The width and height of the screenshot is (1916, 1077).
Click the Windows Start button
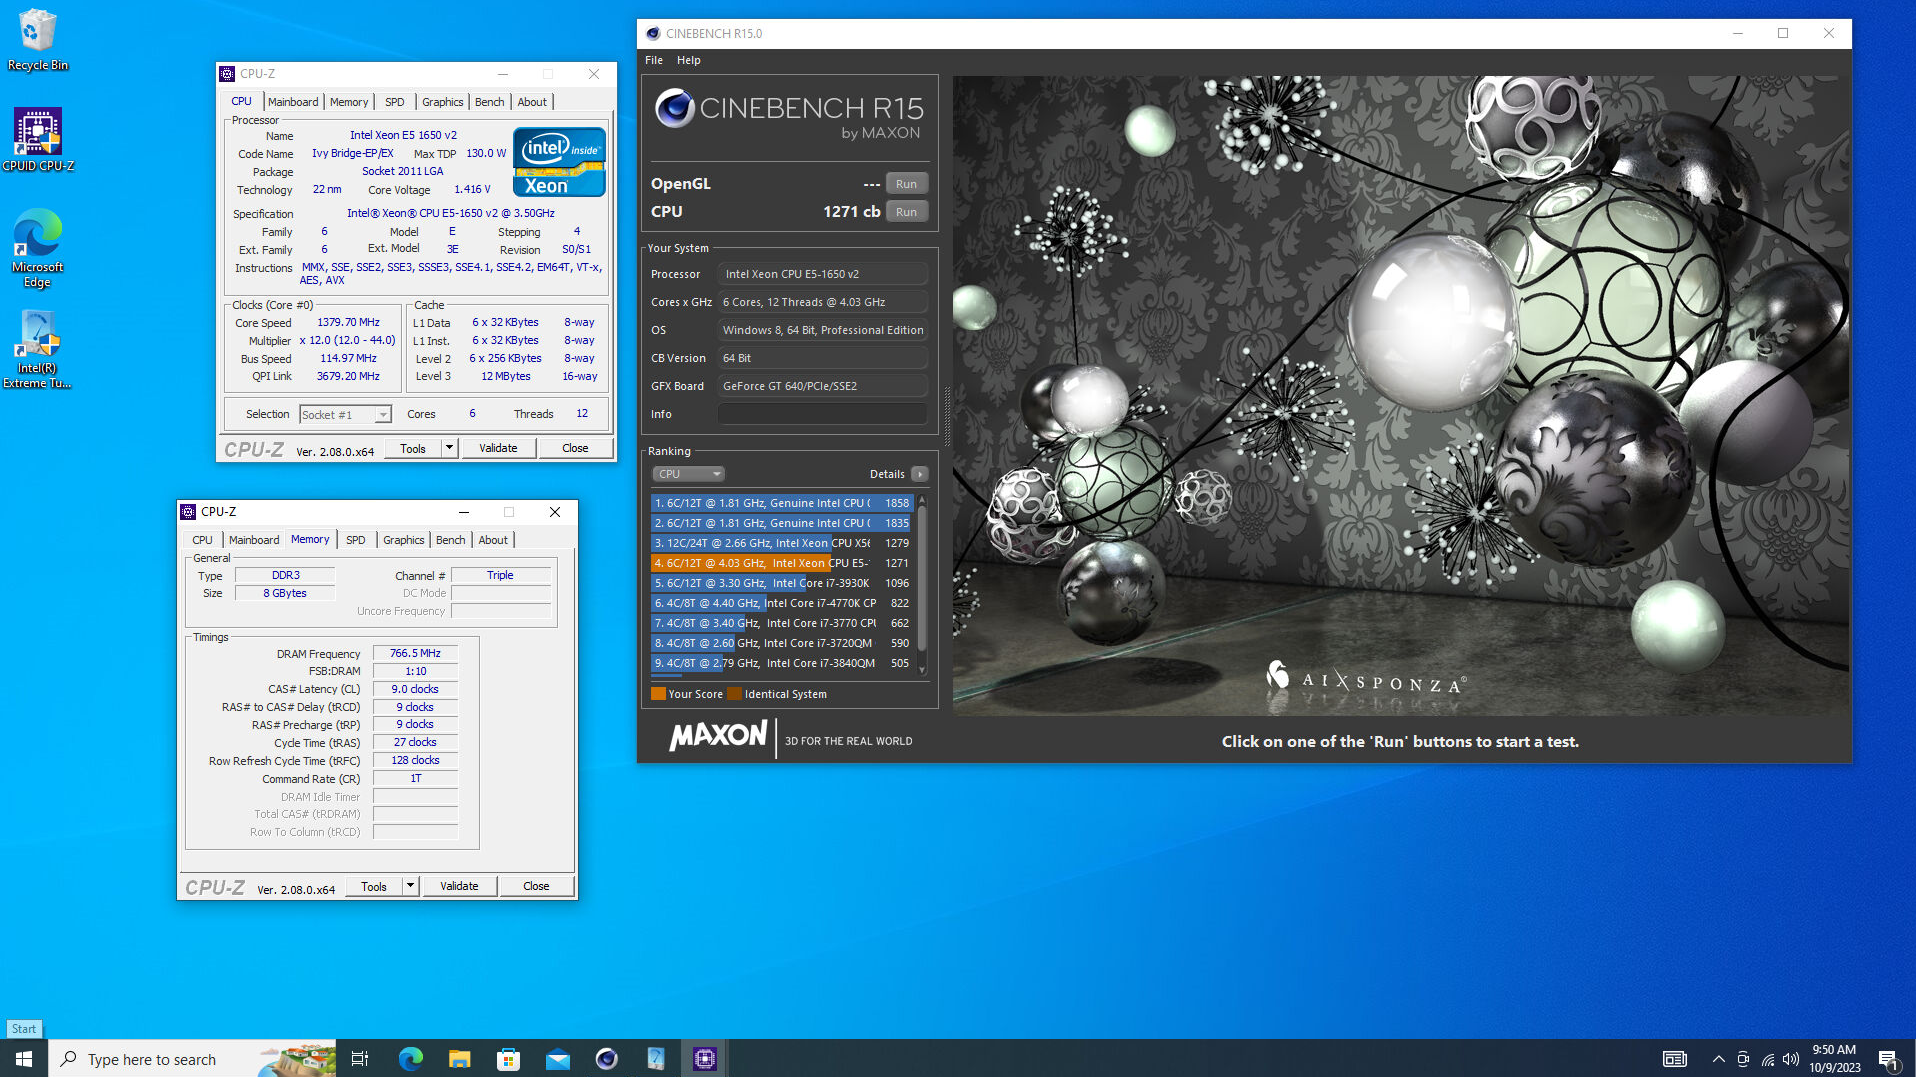[x=24, y=1058]
